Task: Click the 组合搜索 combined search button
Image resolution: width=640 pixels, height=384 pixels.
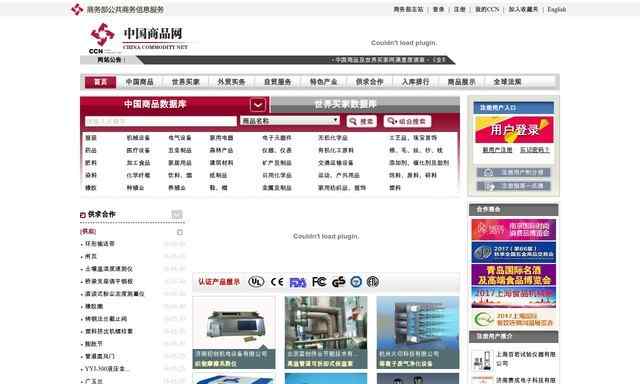Action: pos(407,121)
